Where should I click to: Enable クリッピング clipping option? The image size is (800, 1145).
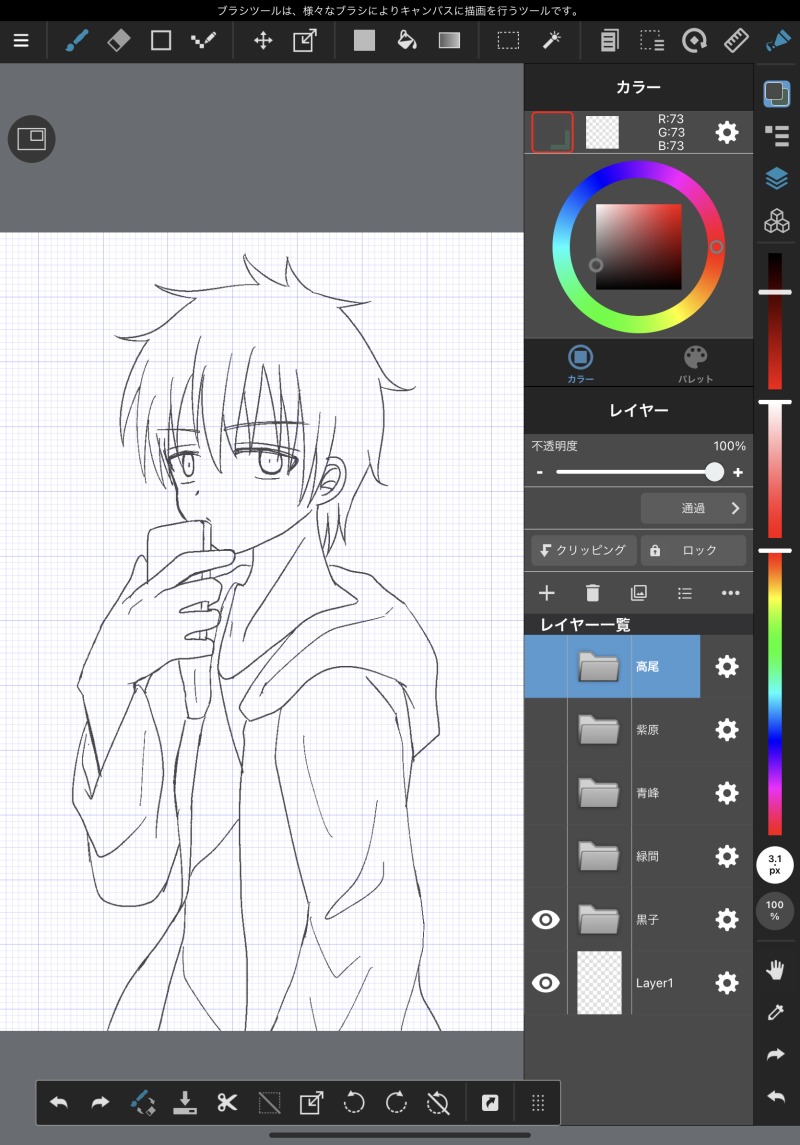click(x=583, y=550)
